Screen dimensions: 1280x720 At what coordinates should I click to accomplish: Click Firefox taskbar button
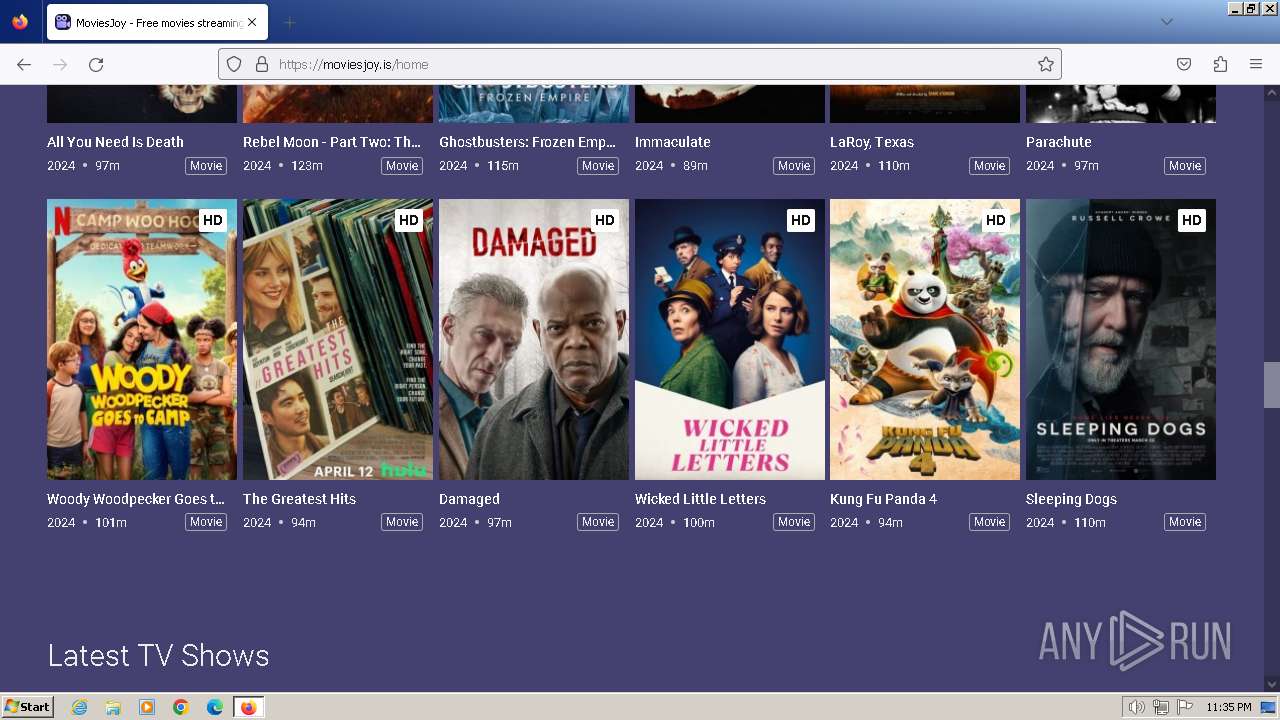(248, 707)
